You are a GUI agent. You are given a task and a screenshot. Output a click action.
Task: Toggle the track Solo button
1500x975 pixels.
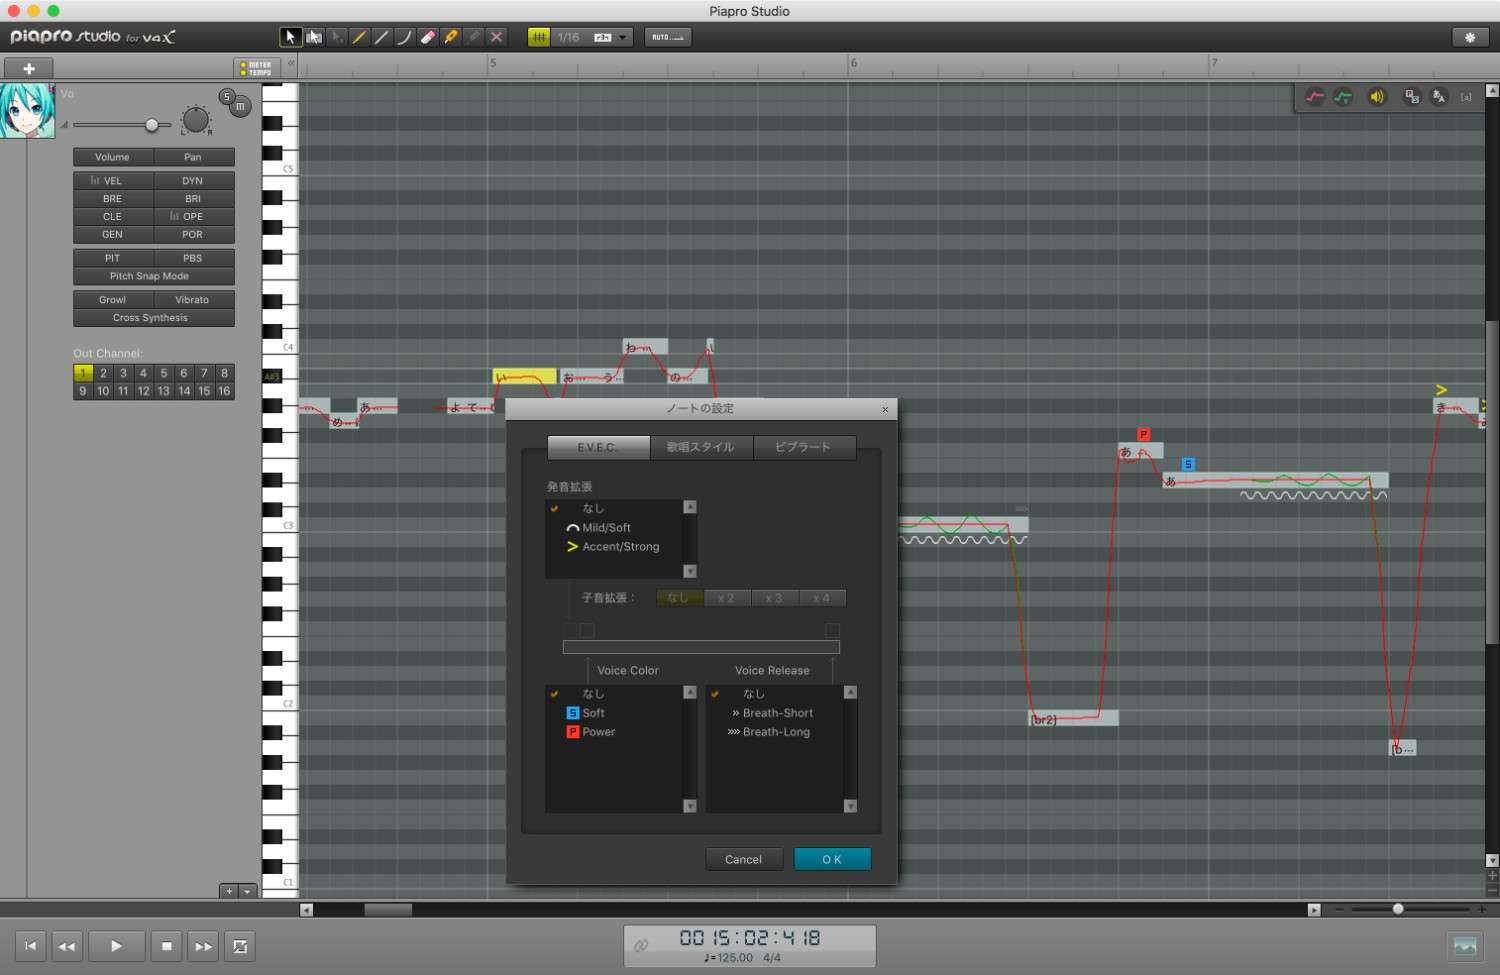227,97
